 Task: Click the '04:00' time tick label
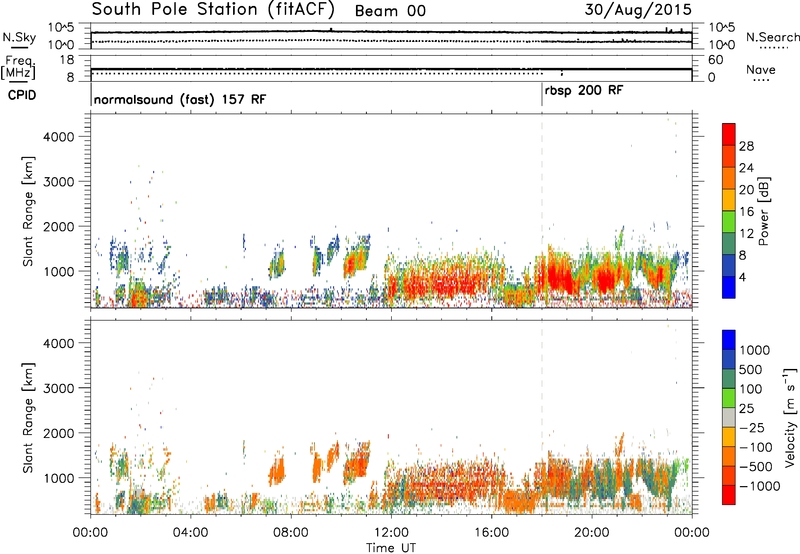[190, 533]
